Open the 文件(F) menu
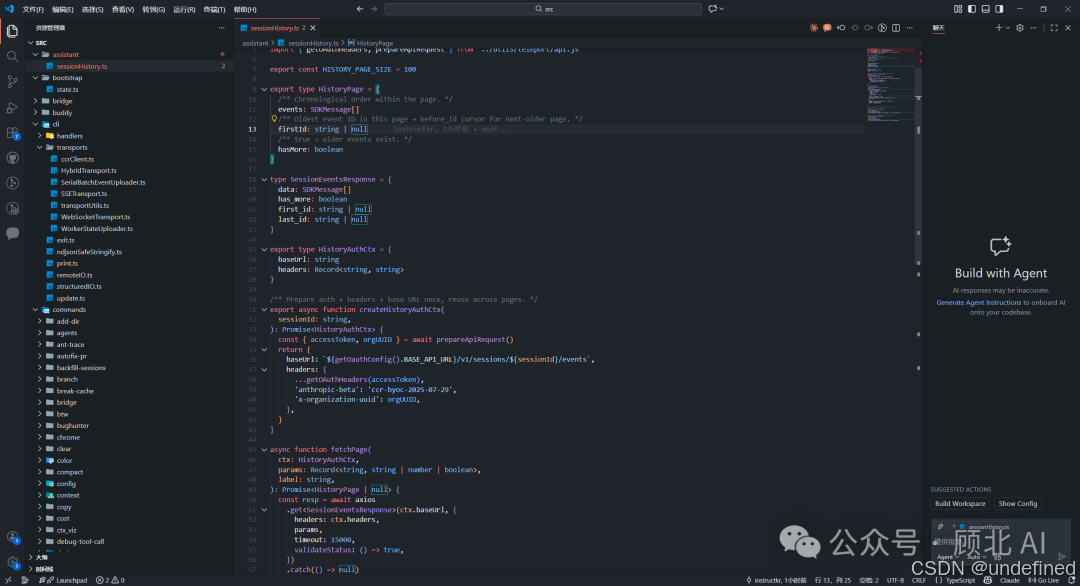This screenshot has height=586, width=1080. point(33,9)
